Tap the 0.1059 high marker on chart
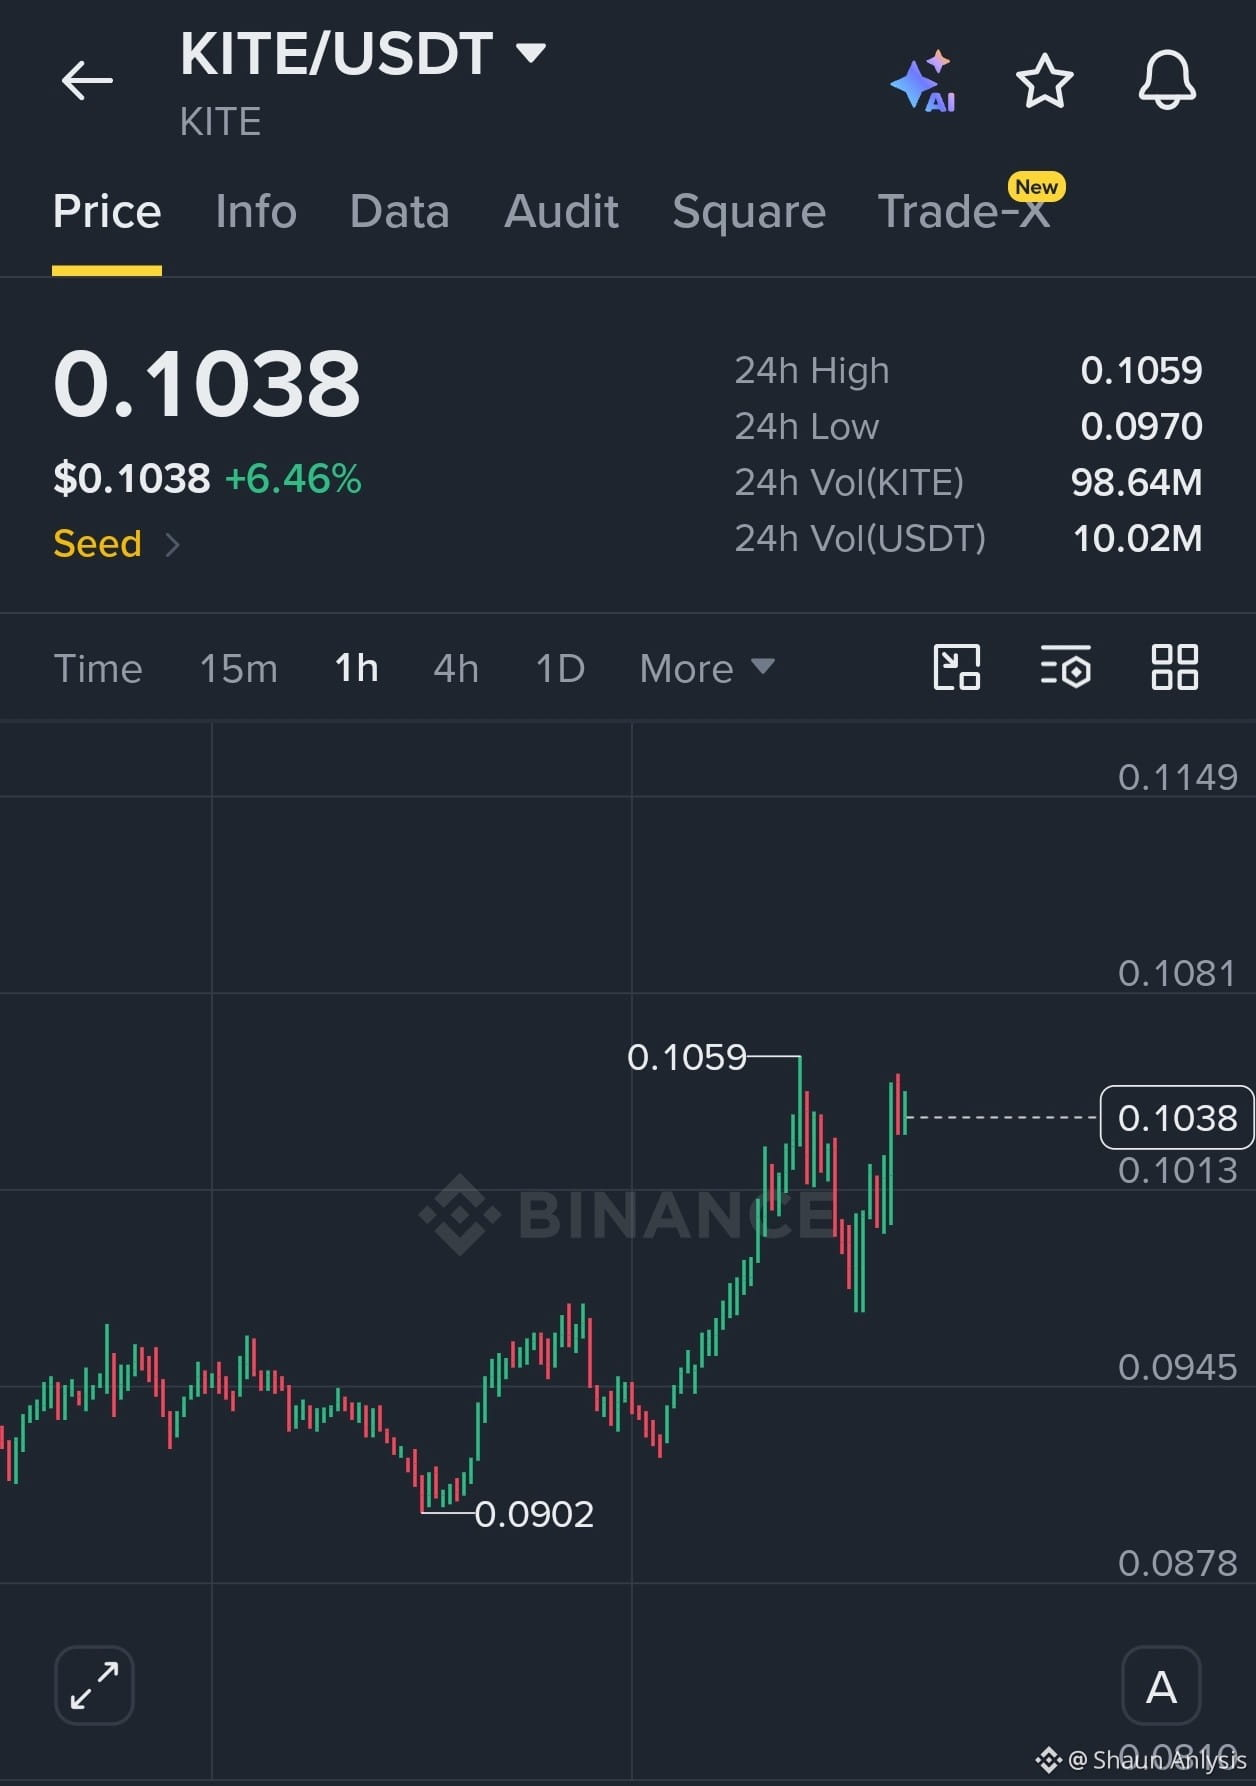The image size is (1256, 1786). pyautogui.click(x=687, y=1057)
